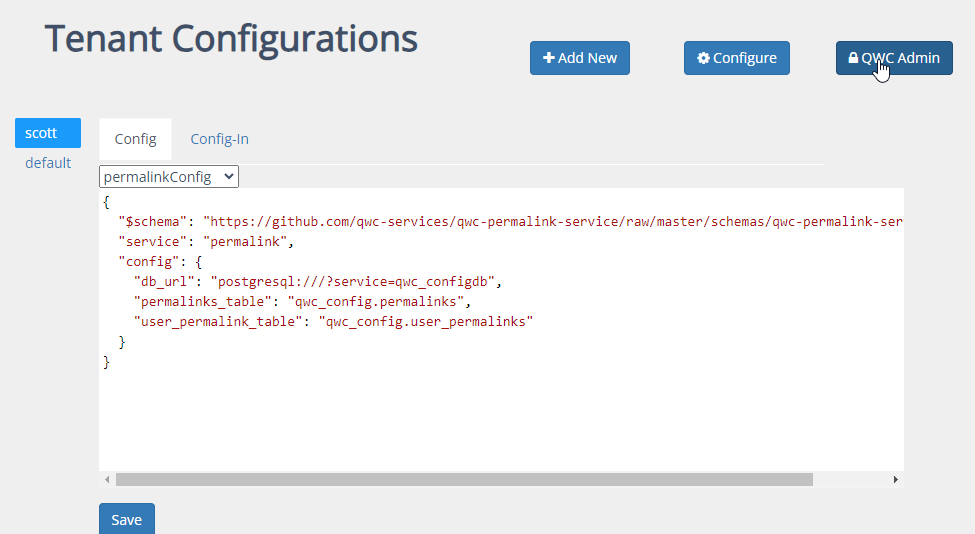Open the Config-In tab
Viewport: 975px width, 534px height.
click(219, 139)
